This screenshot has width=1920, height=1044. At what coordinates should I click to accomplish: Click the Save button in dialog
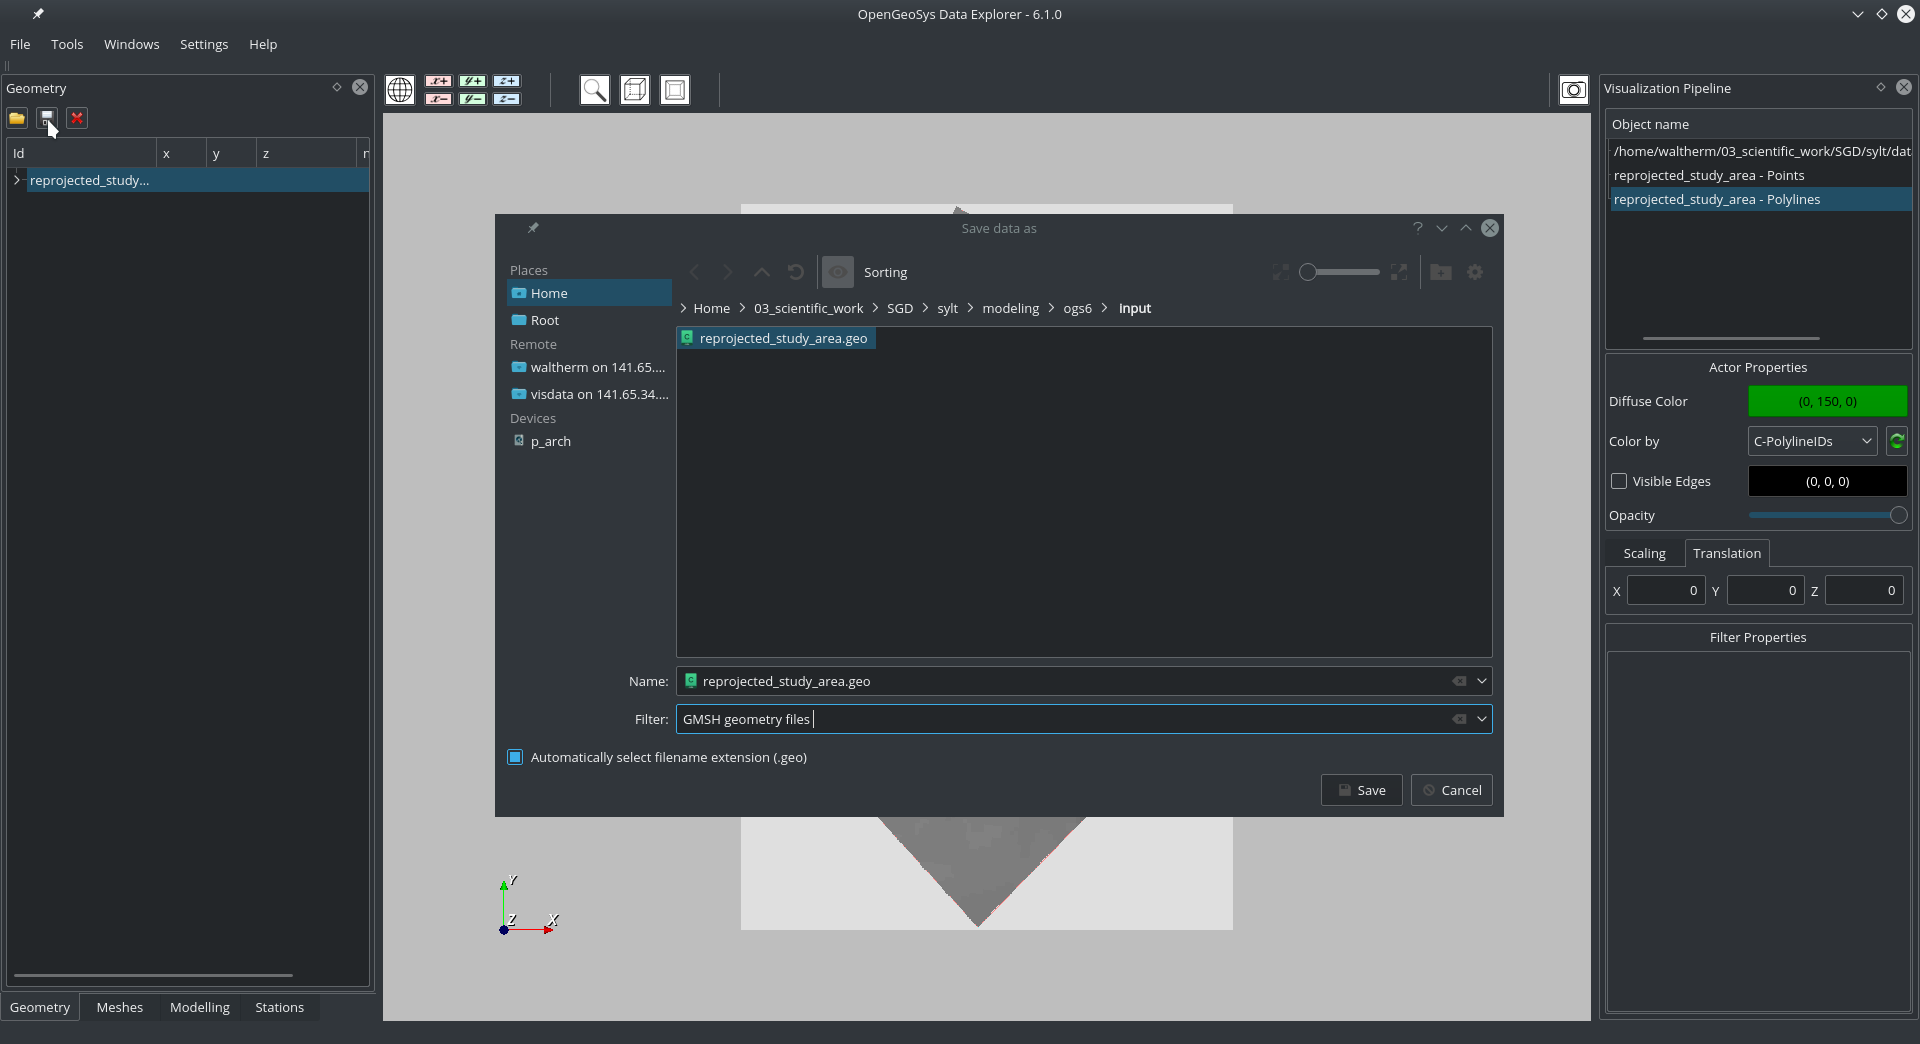(1361, 790)
